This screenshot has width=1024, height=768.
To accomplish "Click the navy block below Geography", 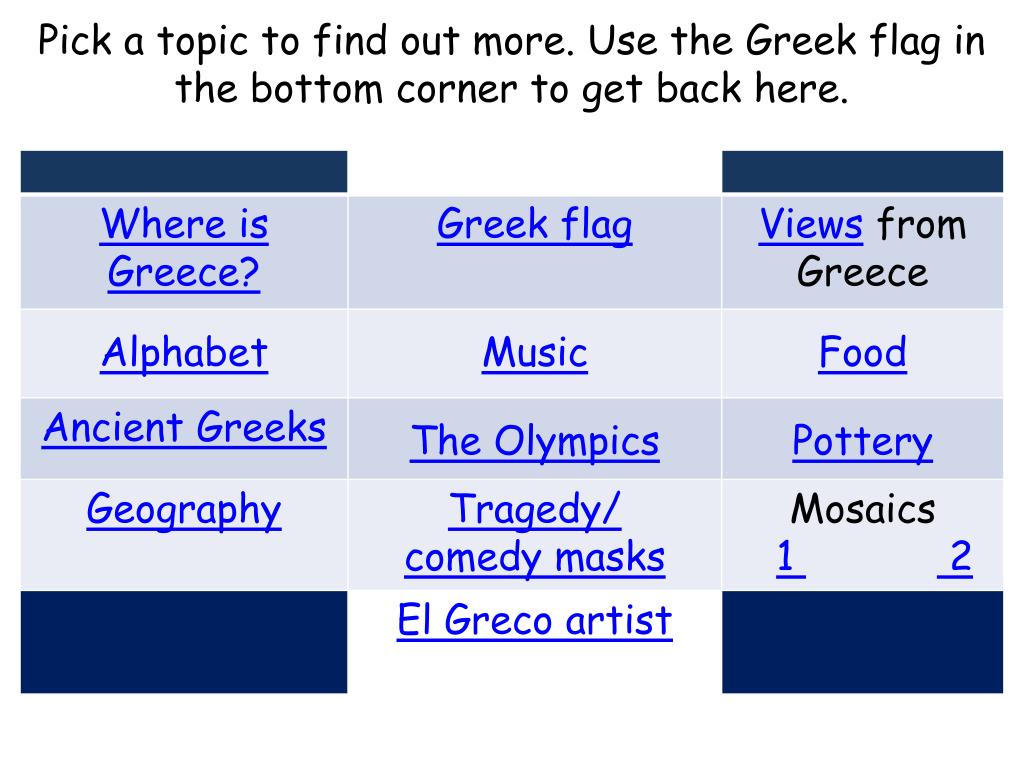I will tap(184, 642).
